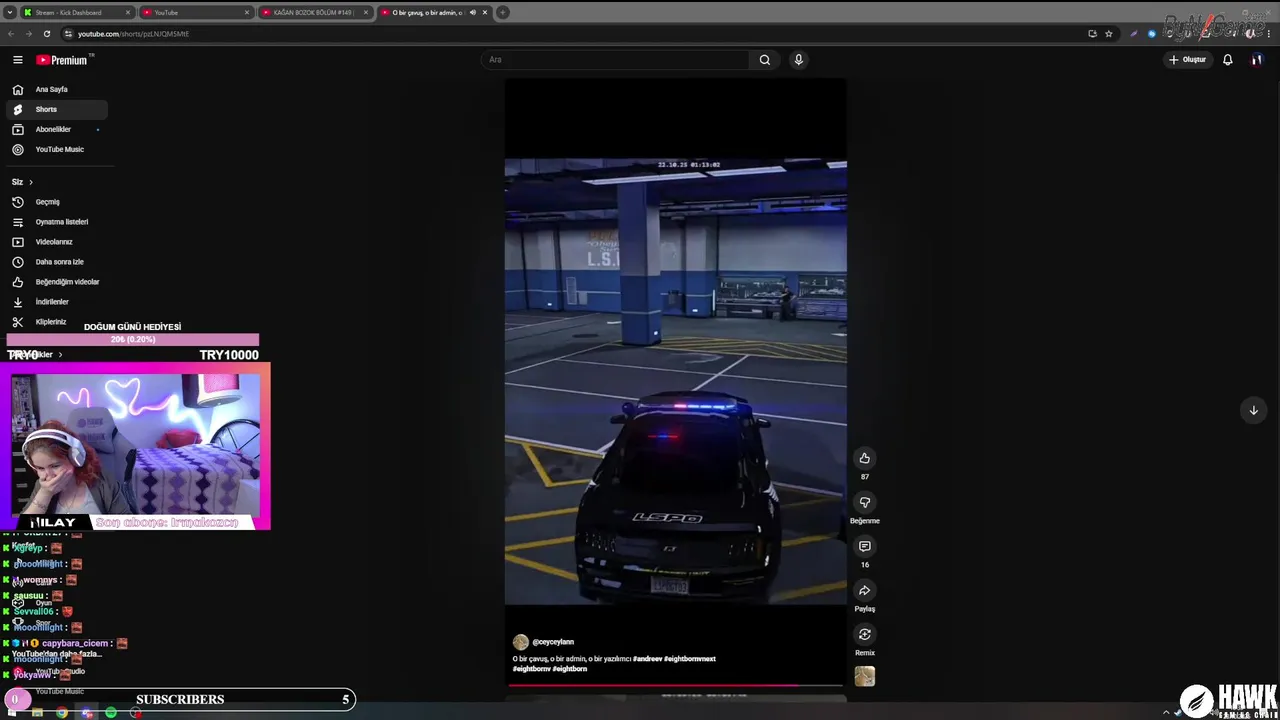The image size is (1280, 720).
Task: Click the Oluştur create button
Action: coord(1188,60)
